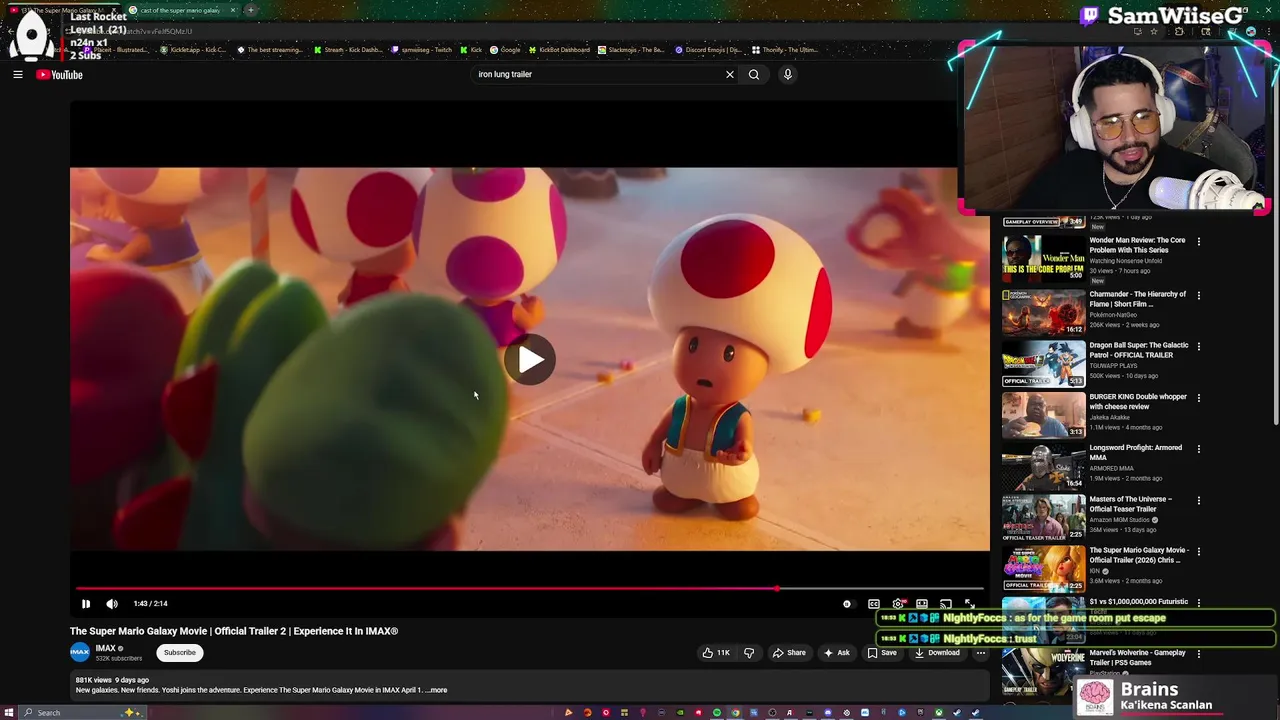Open the IMAX channel name link

point(106,648)
